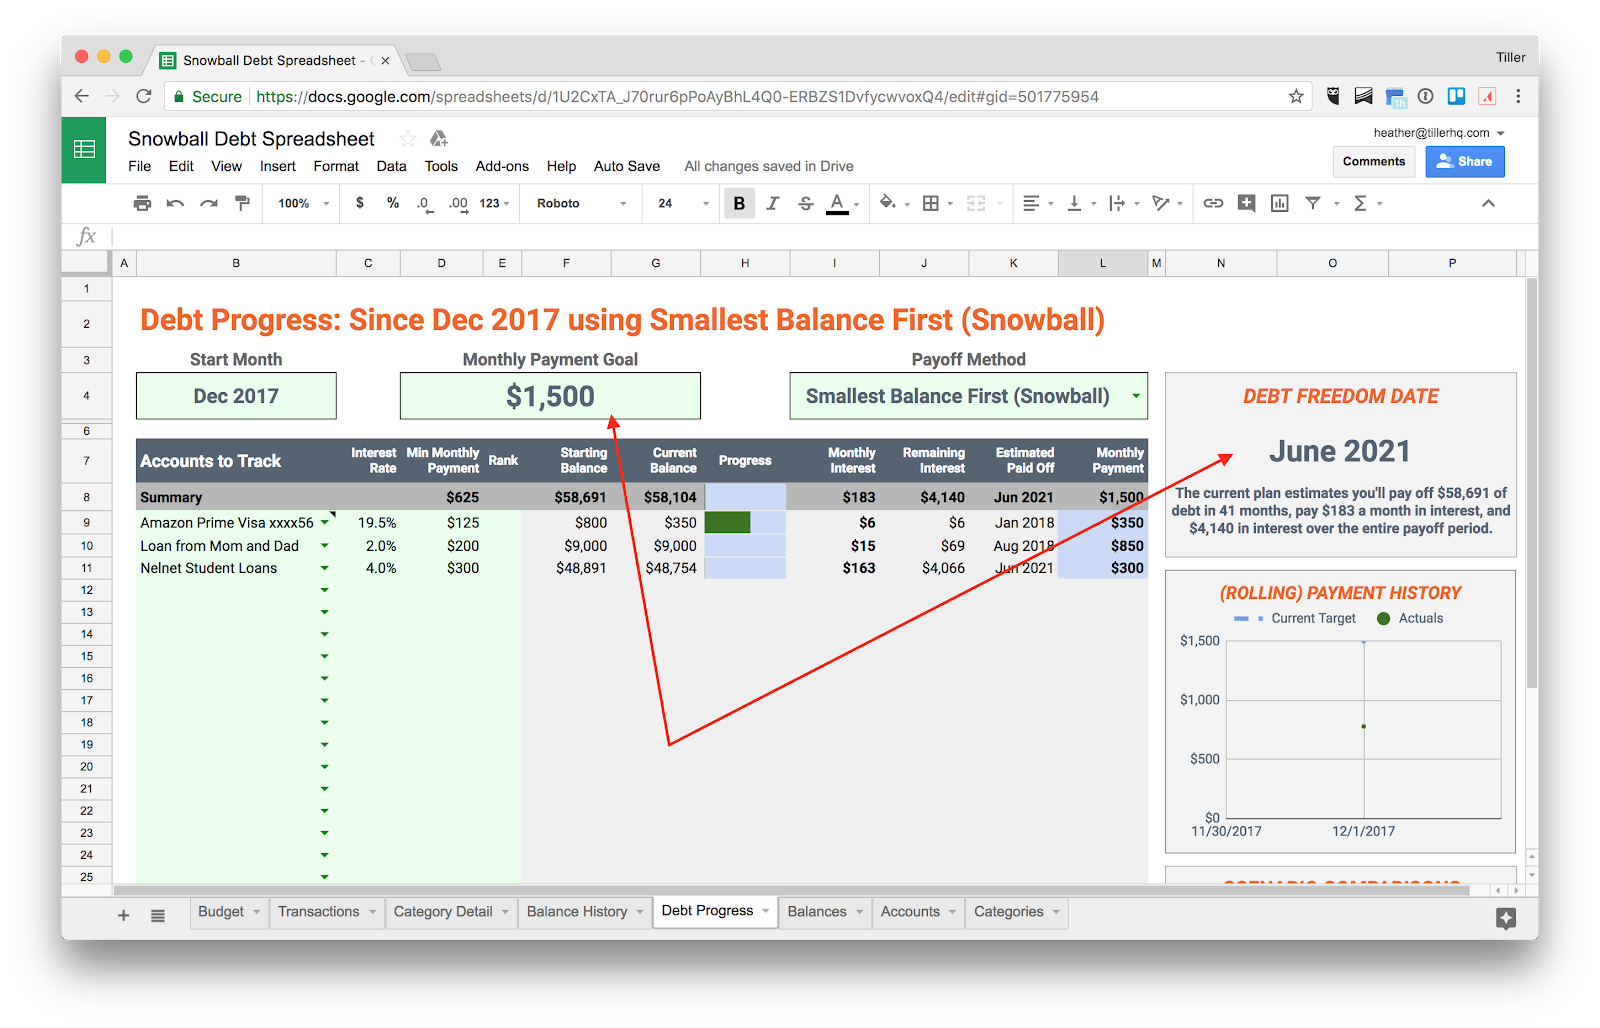Click the Drive folder icon beside the title

tap(438, 139)
